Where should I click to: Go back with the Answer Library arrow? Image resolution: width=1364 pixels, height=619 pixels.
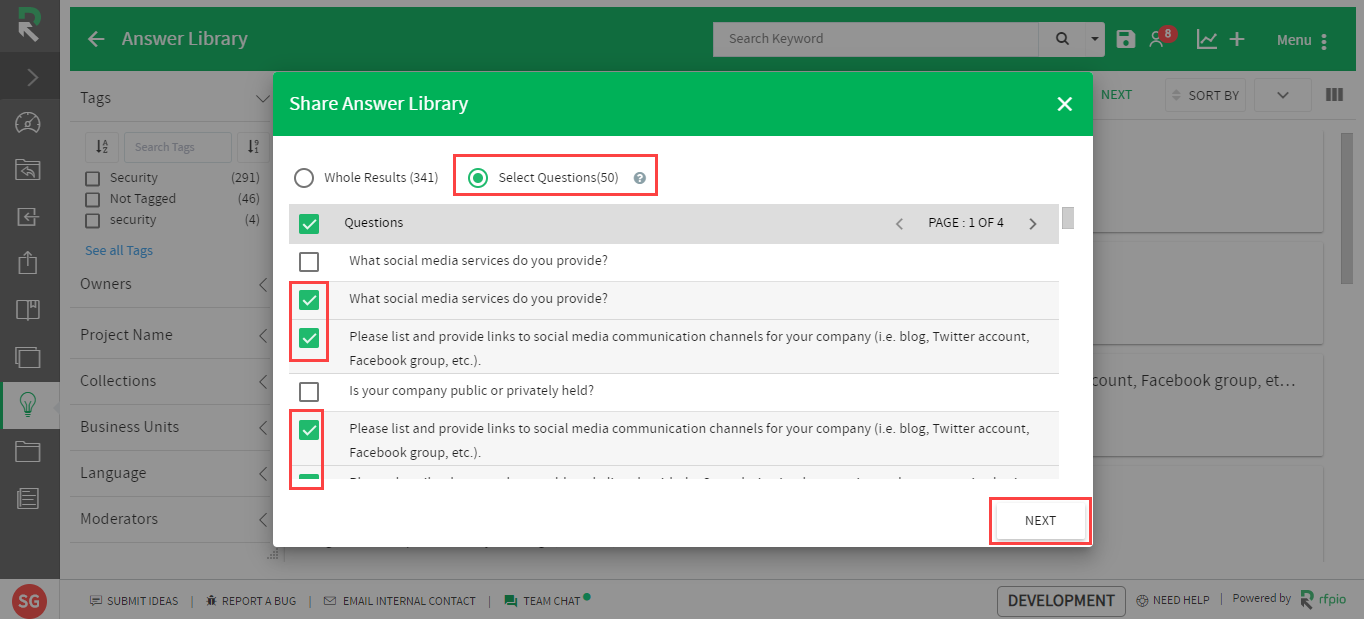pos(96,39)
